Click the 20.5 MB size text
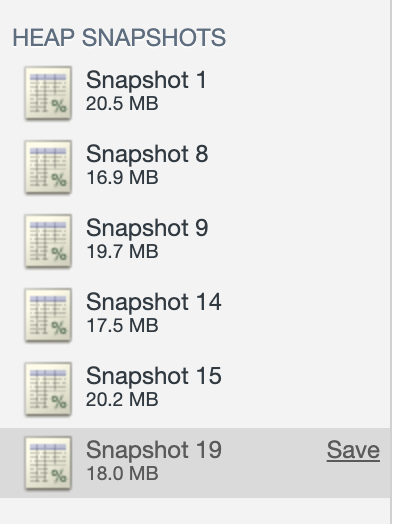 122,104
